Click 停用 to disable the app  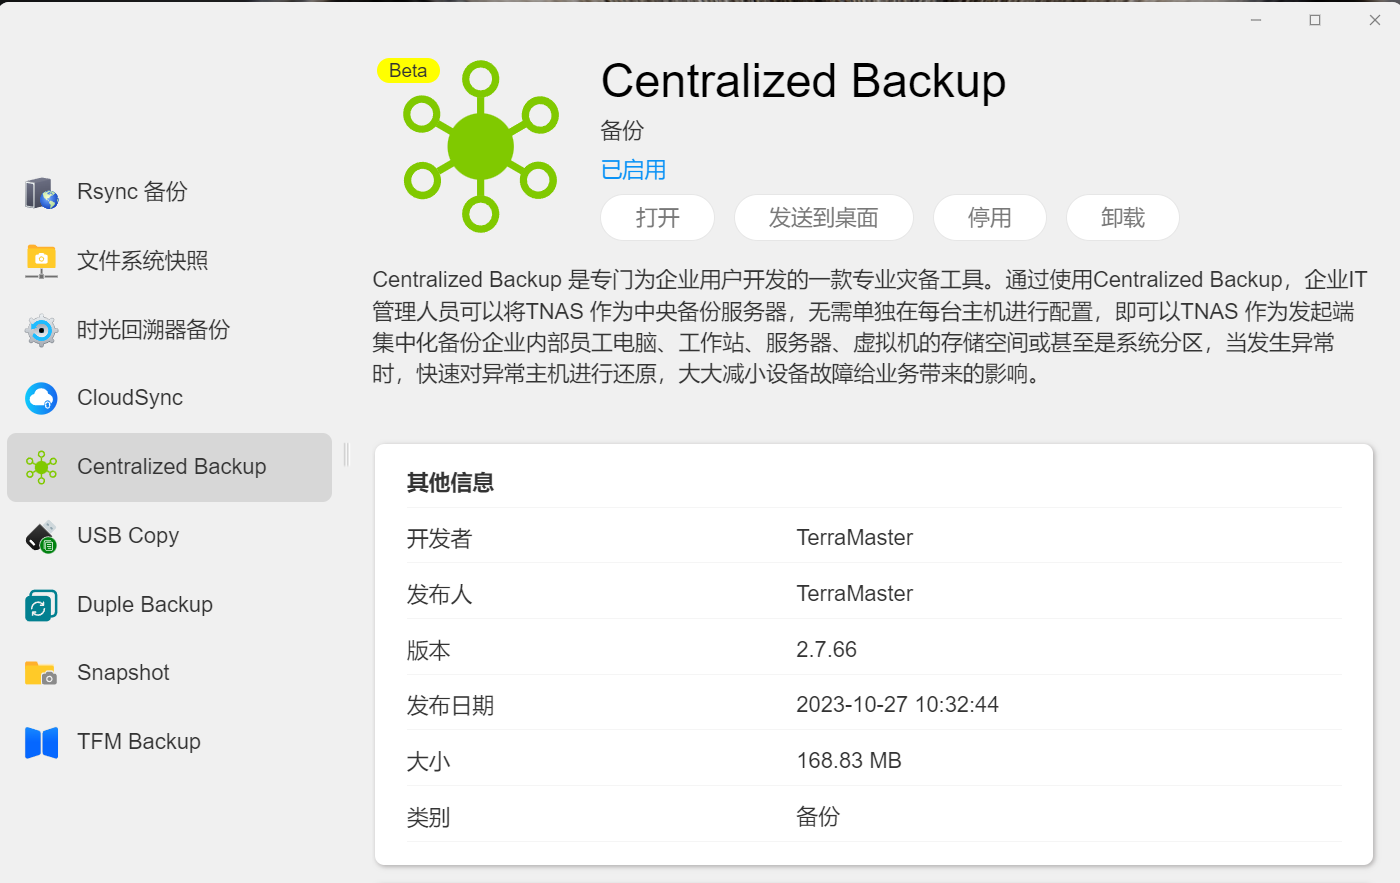[x=989, y=218]
